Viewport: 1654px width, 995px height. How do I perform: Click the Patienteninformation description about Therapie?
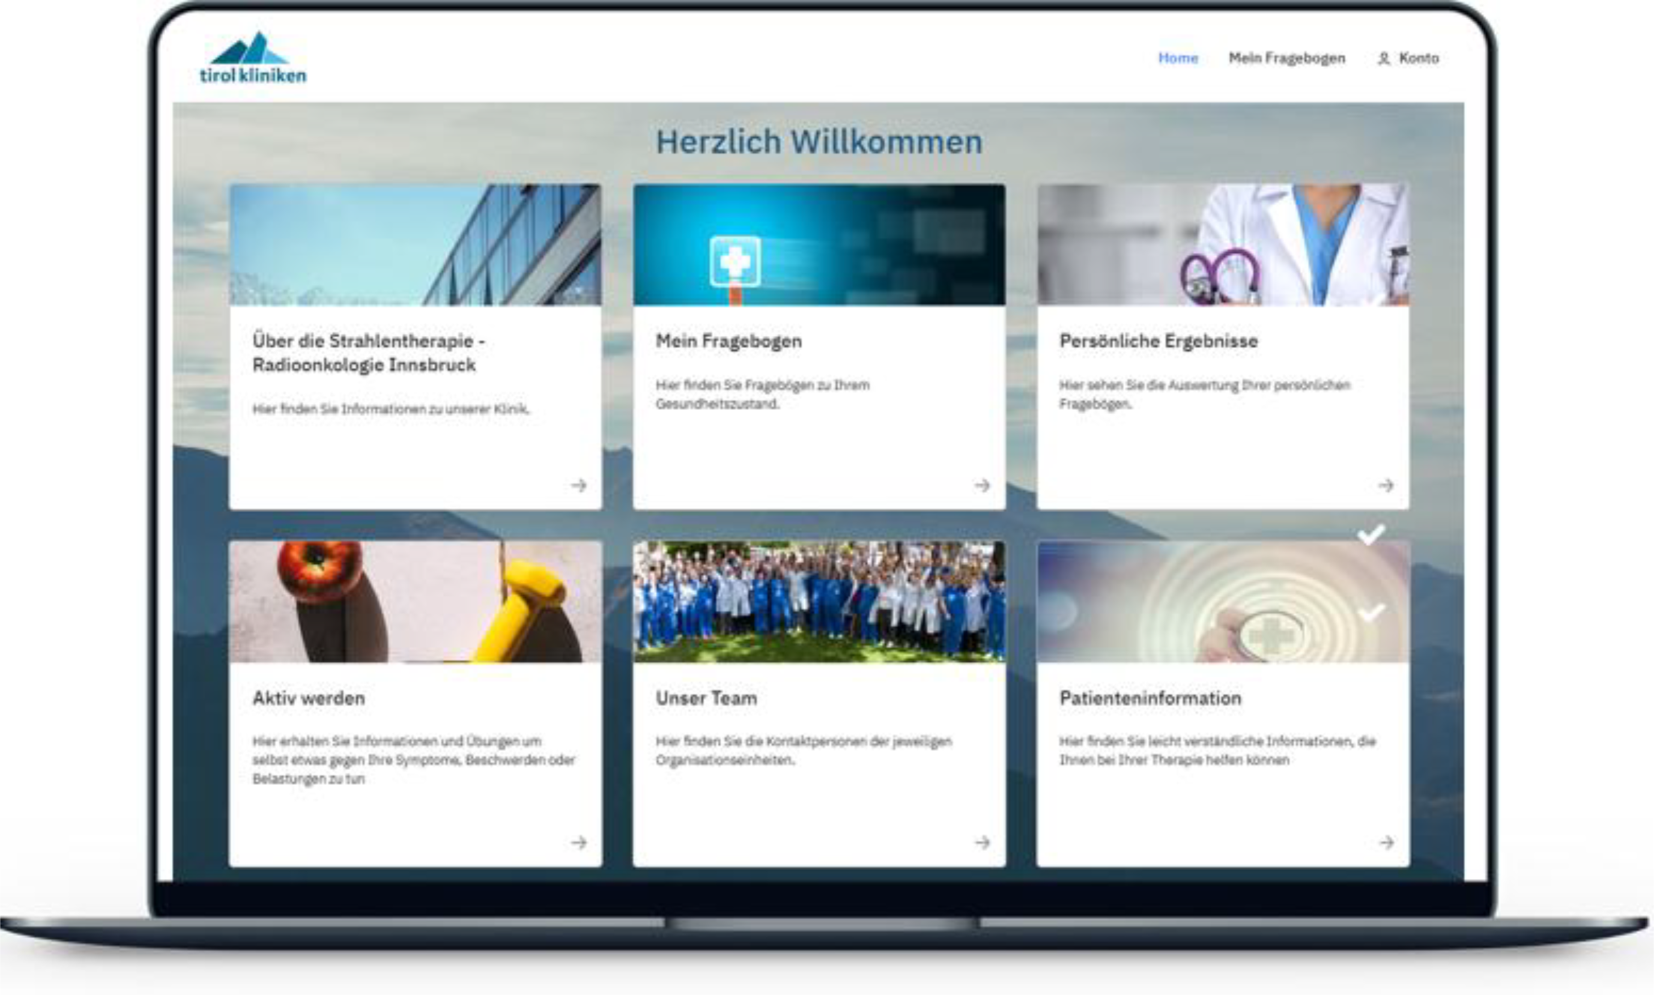click(x=1218, y=751)
